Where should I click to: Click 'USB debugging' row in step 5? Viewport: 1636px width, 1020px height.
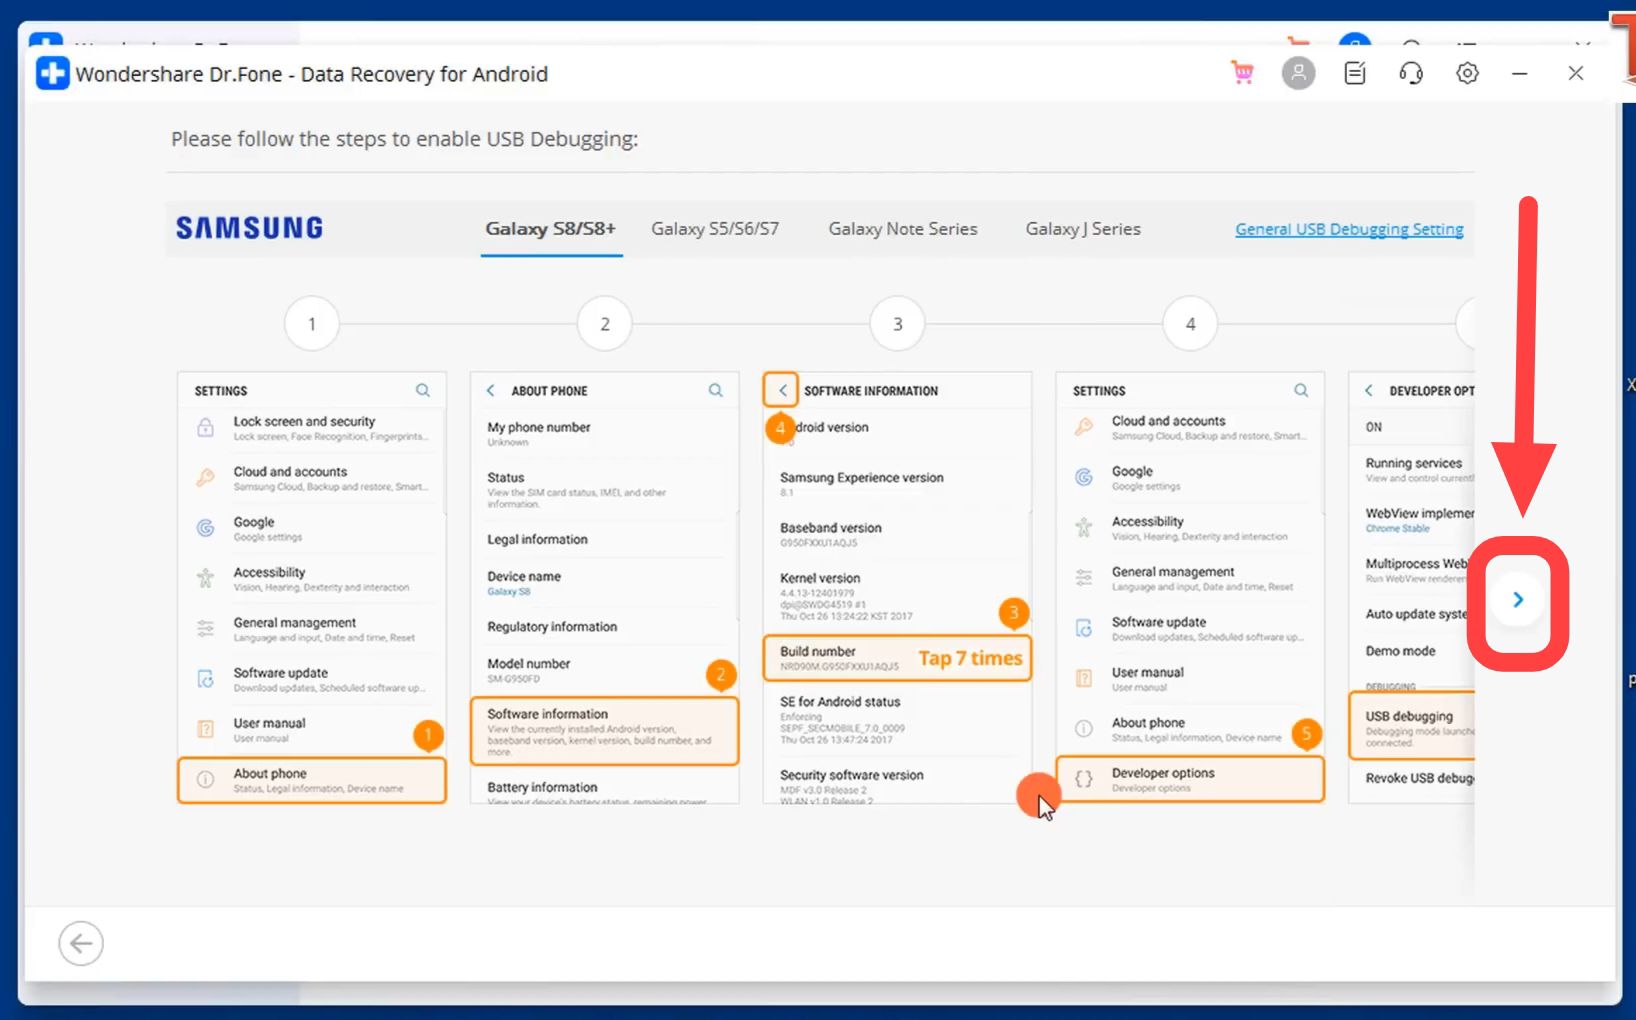[1412, 728]
